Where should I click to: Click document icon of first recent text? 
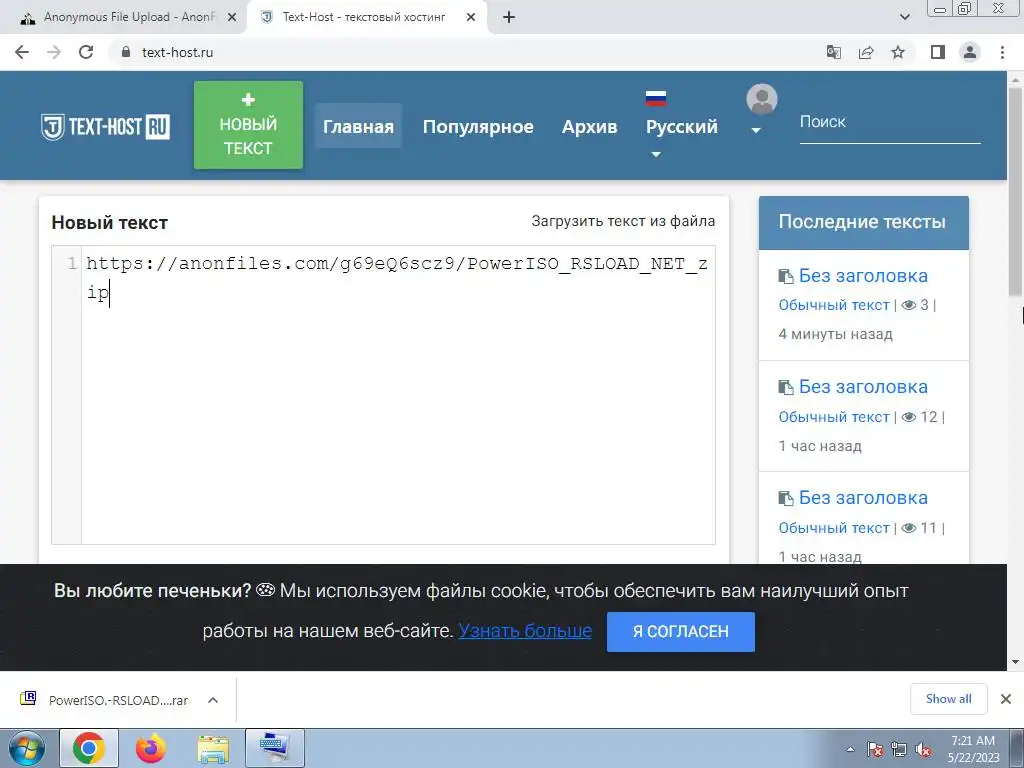click(786, 276)
